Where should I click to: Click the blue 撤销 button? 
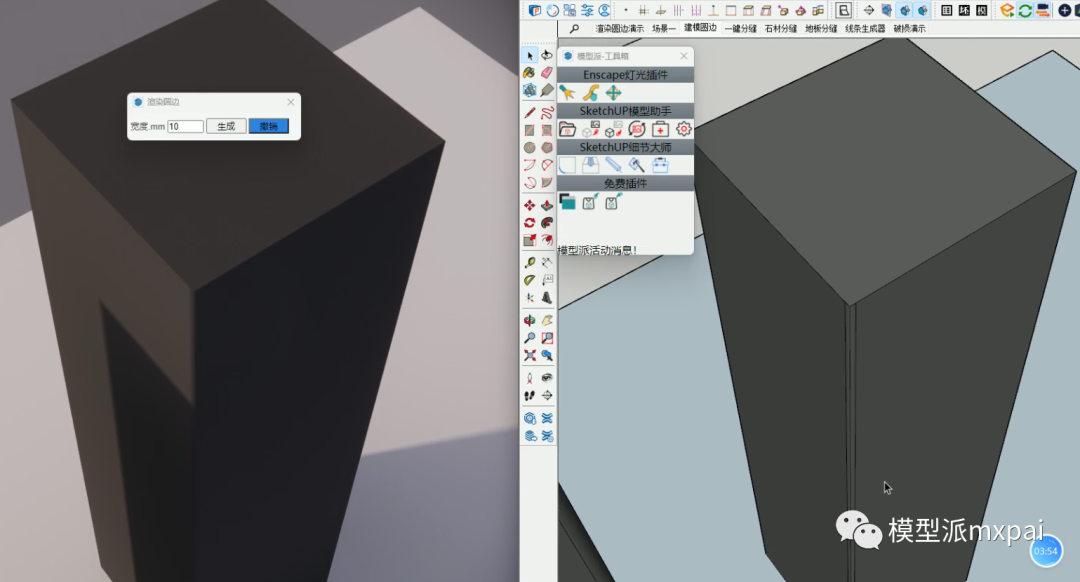pyautogui.click(x=269, y=126)
